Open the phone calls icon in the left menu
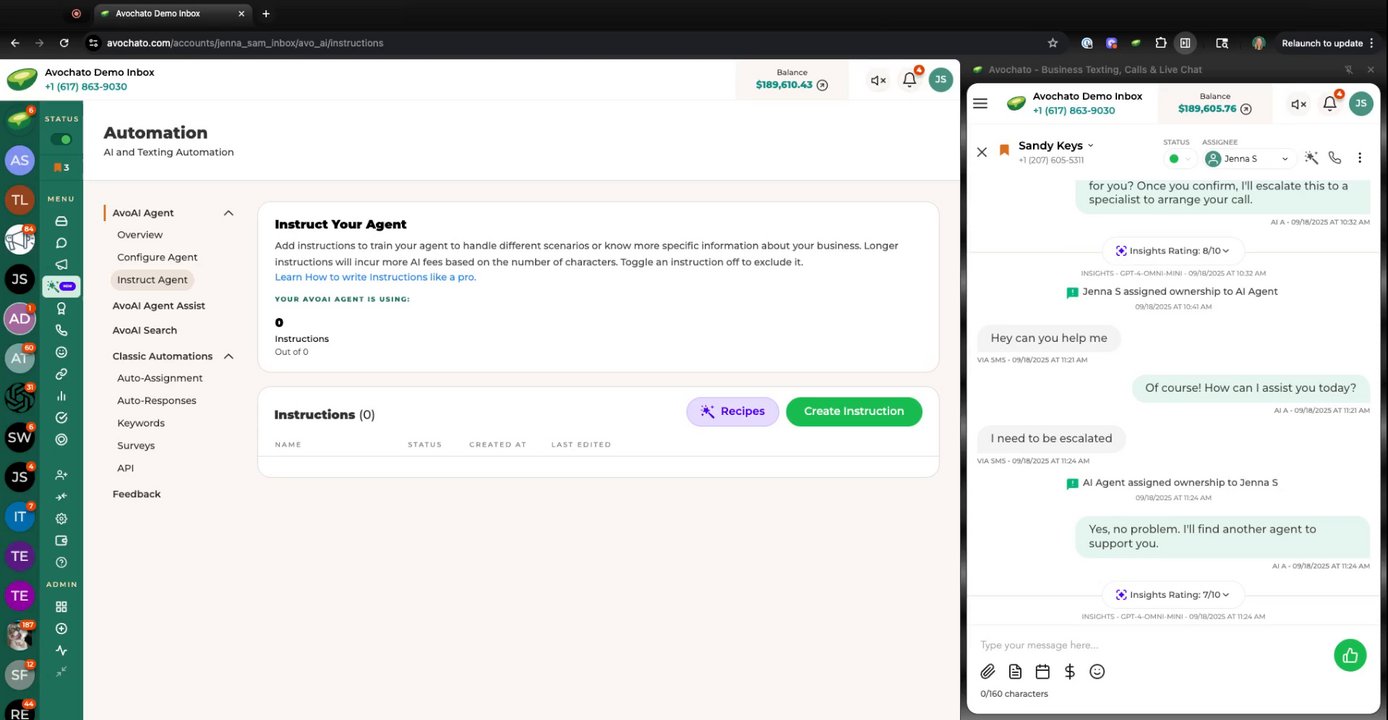 coord(61,330)
